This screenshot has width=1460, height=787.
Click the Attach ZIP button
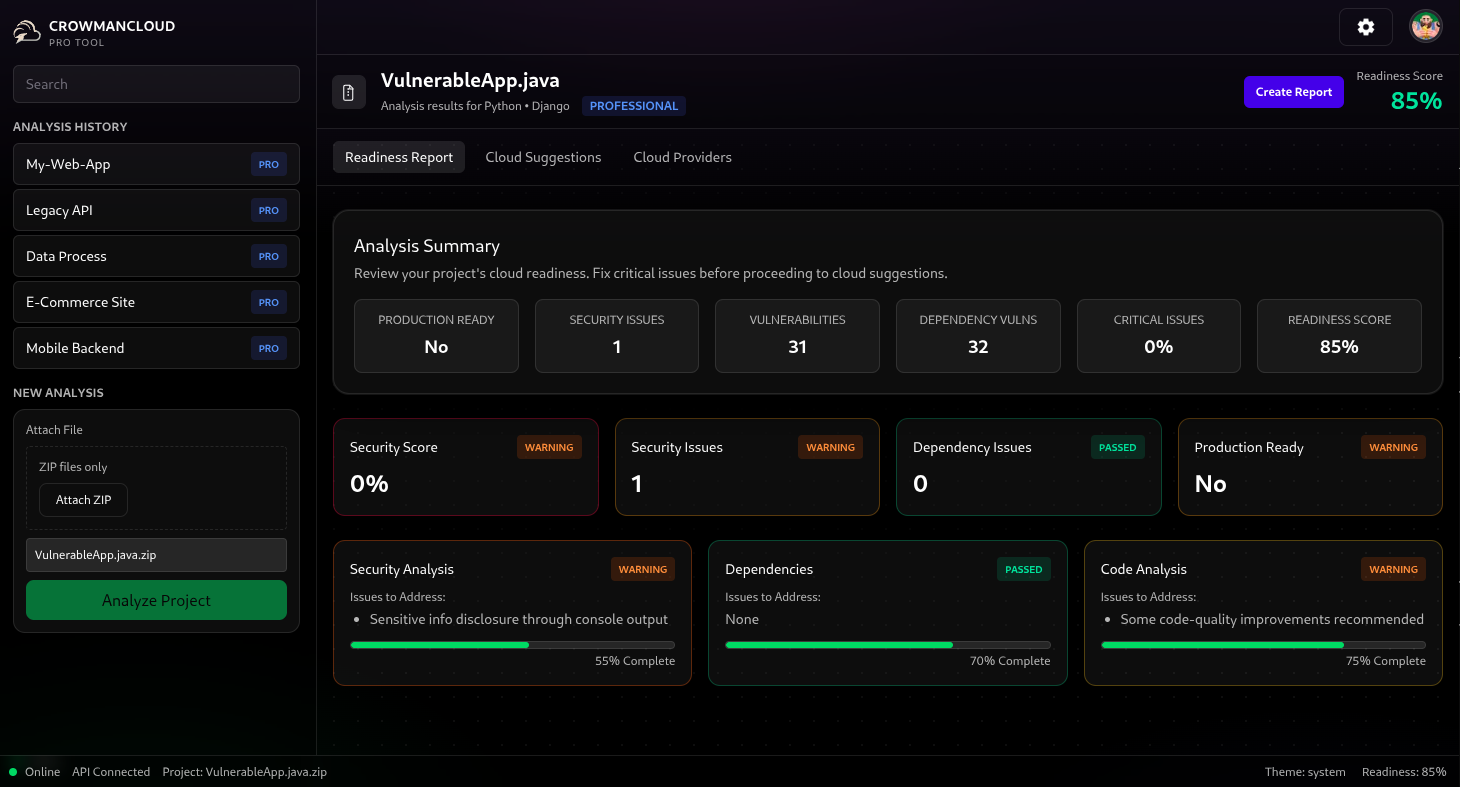(84, 500)
